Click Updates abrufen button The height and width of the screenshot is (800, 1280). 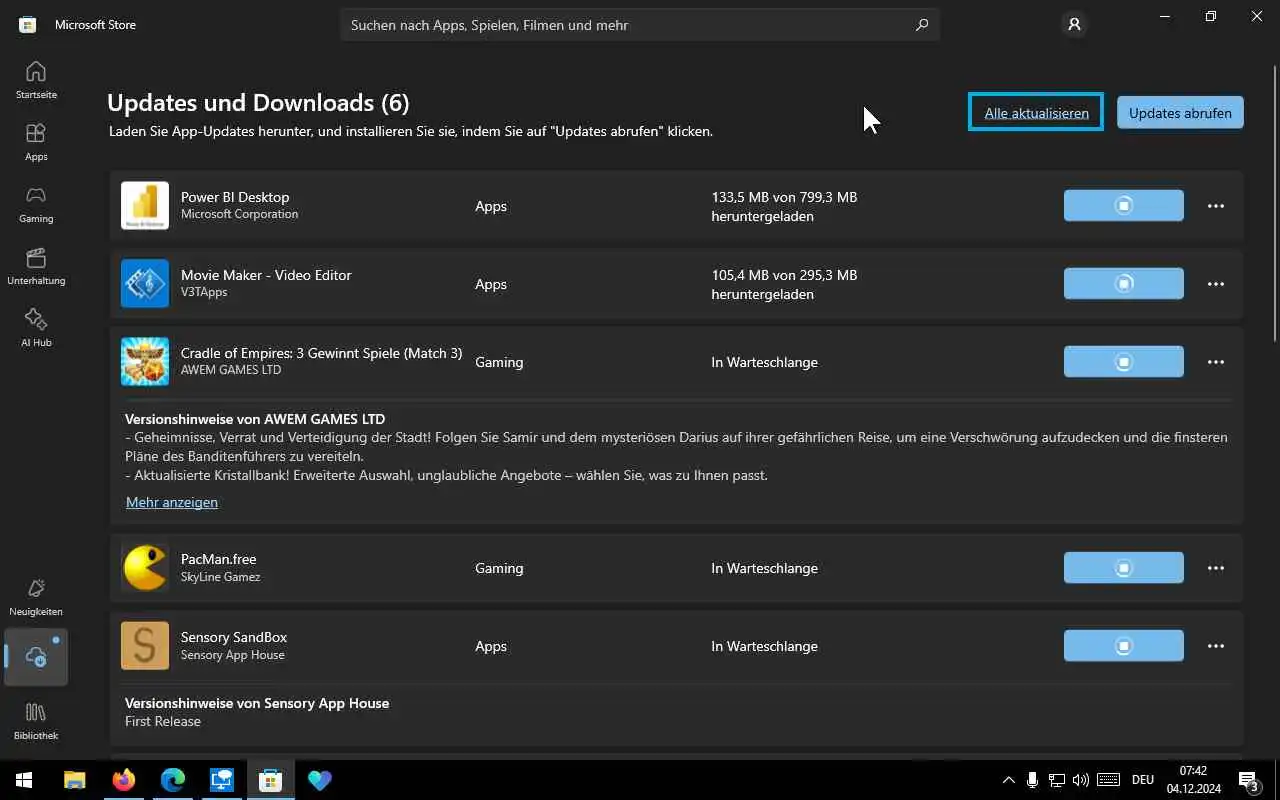[x=1180, y=113]
